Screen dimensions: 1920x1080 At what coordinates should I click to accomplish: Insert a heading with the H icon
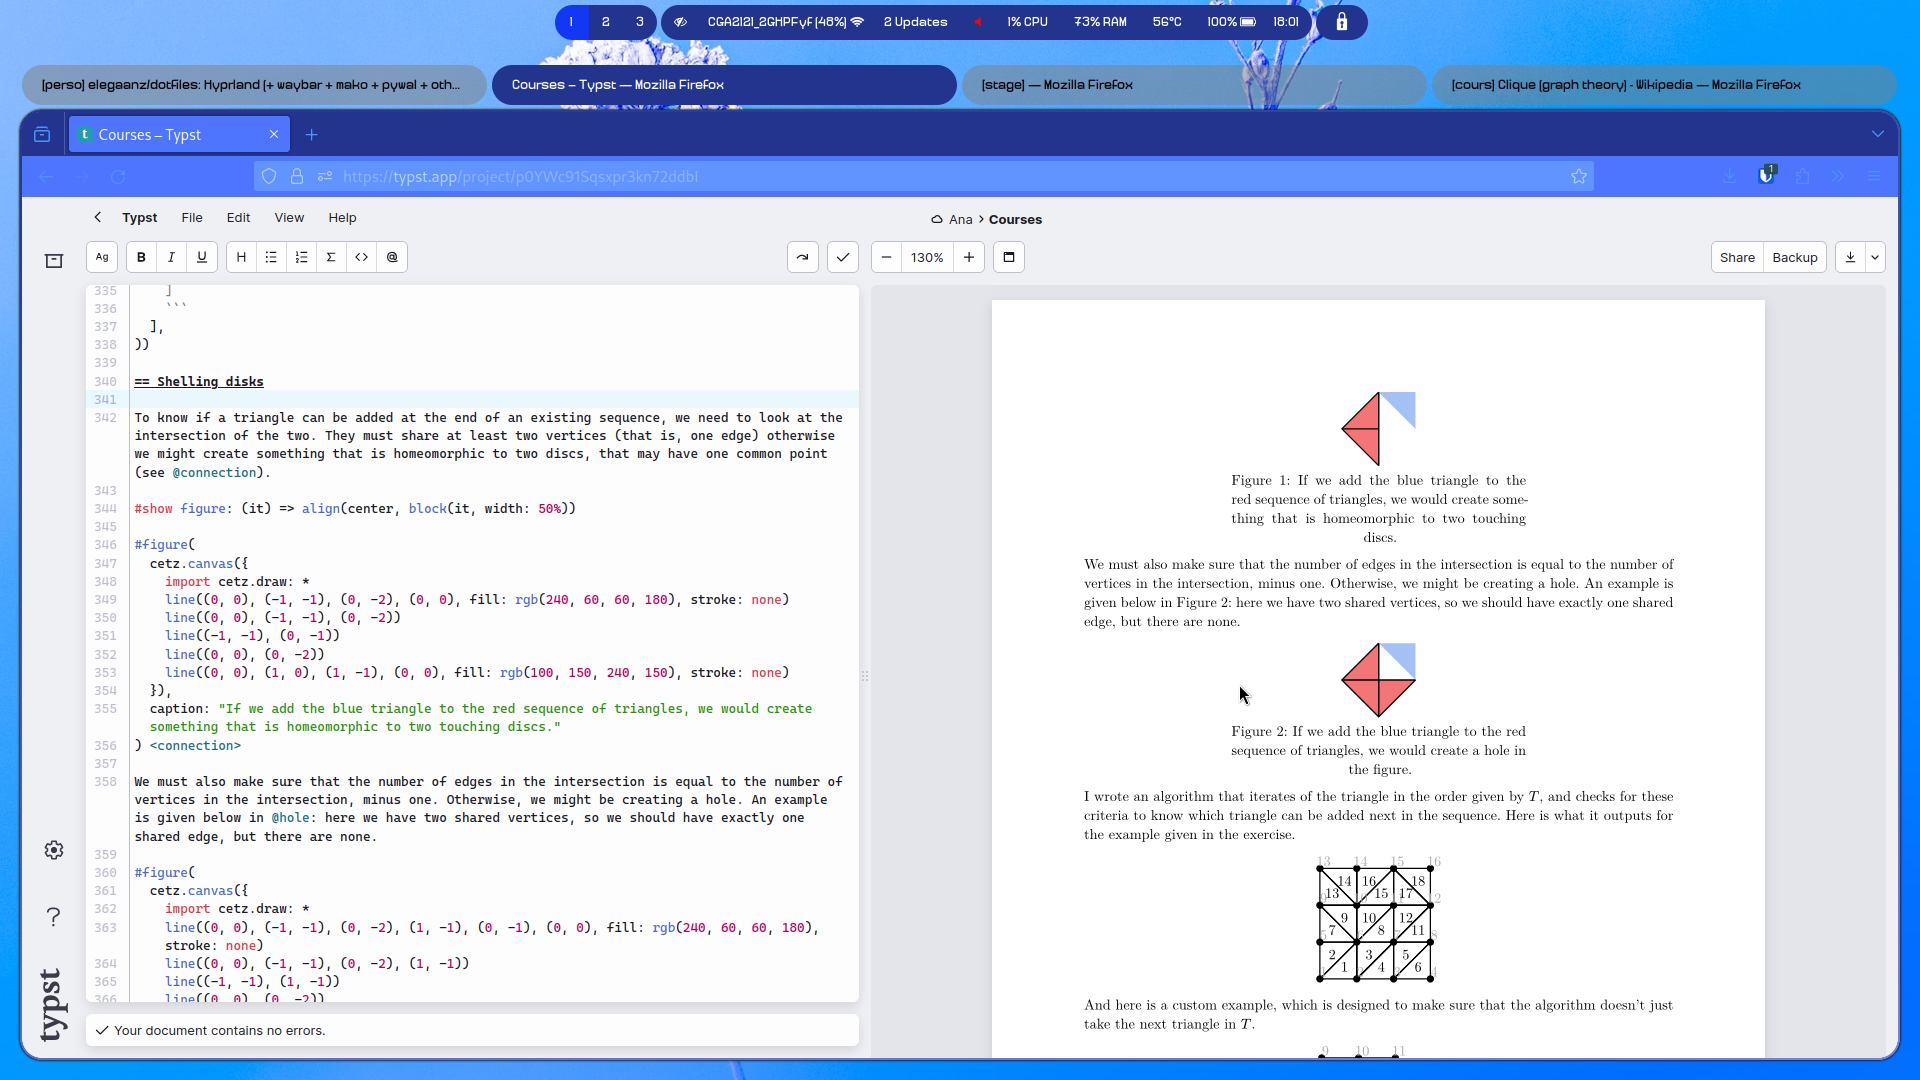241,257
